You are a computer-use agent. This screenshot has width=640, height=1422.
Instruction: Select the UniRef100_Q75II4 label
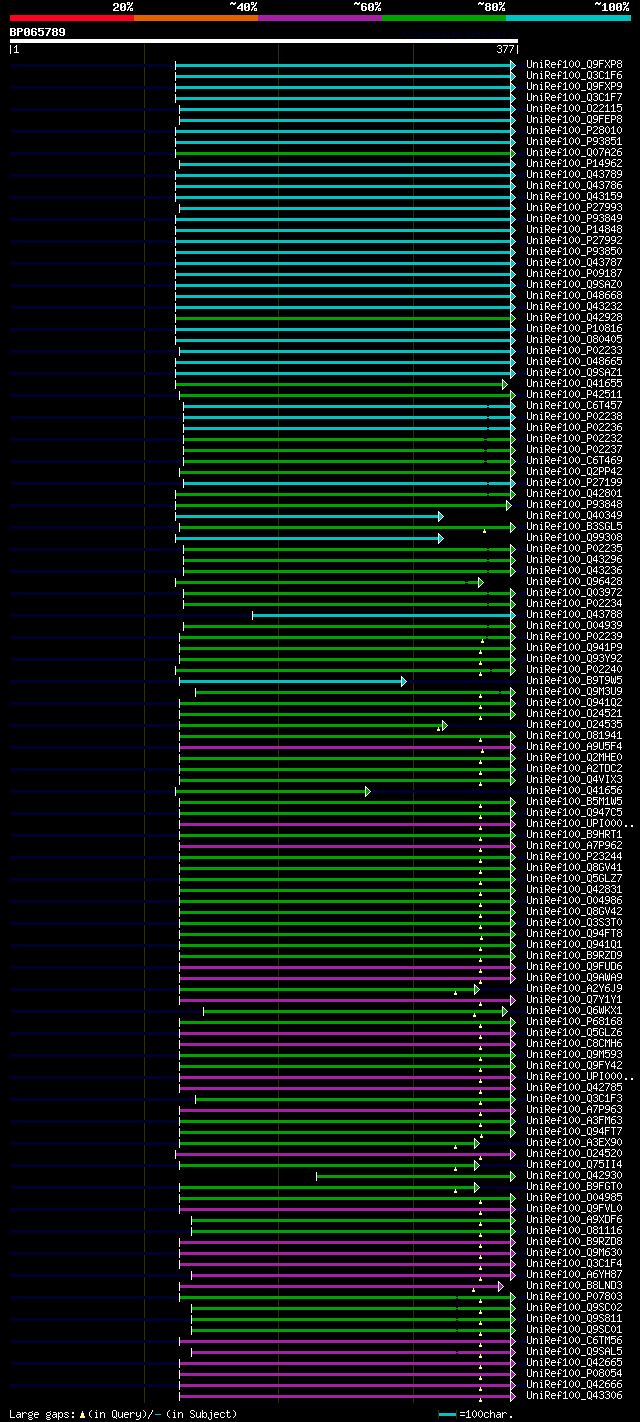[574, 1165]
